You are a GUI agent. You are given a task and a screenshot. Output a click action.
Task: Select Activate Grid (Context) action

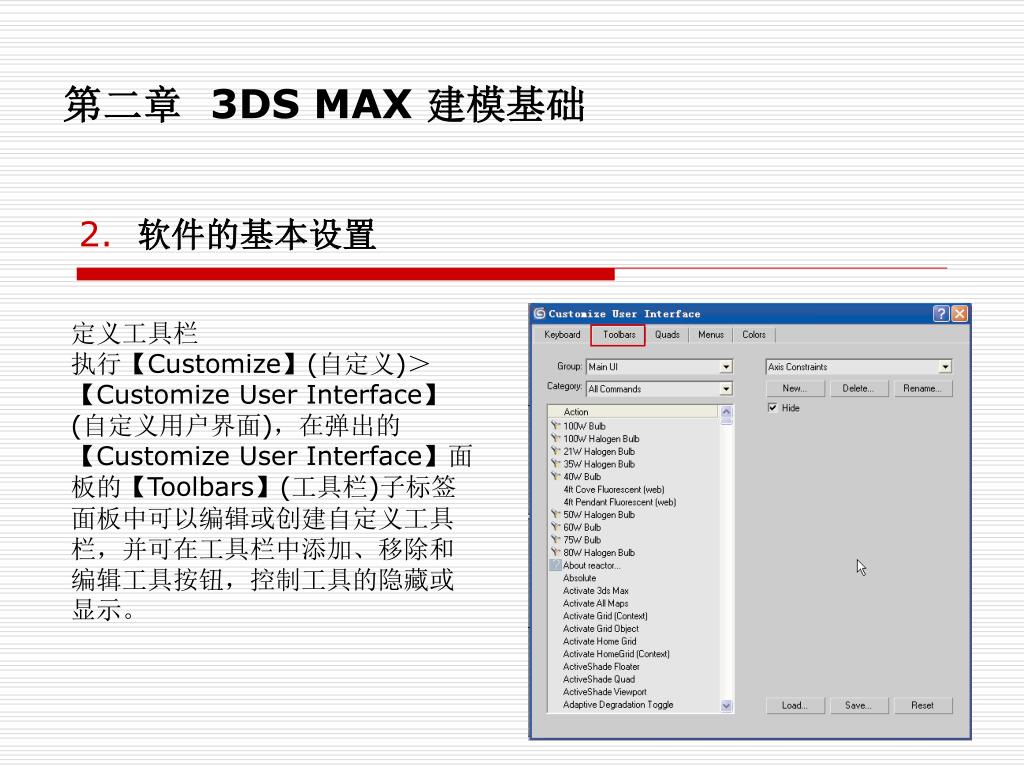click(605, 616)
